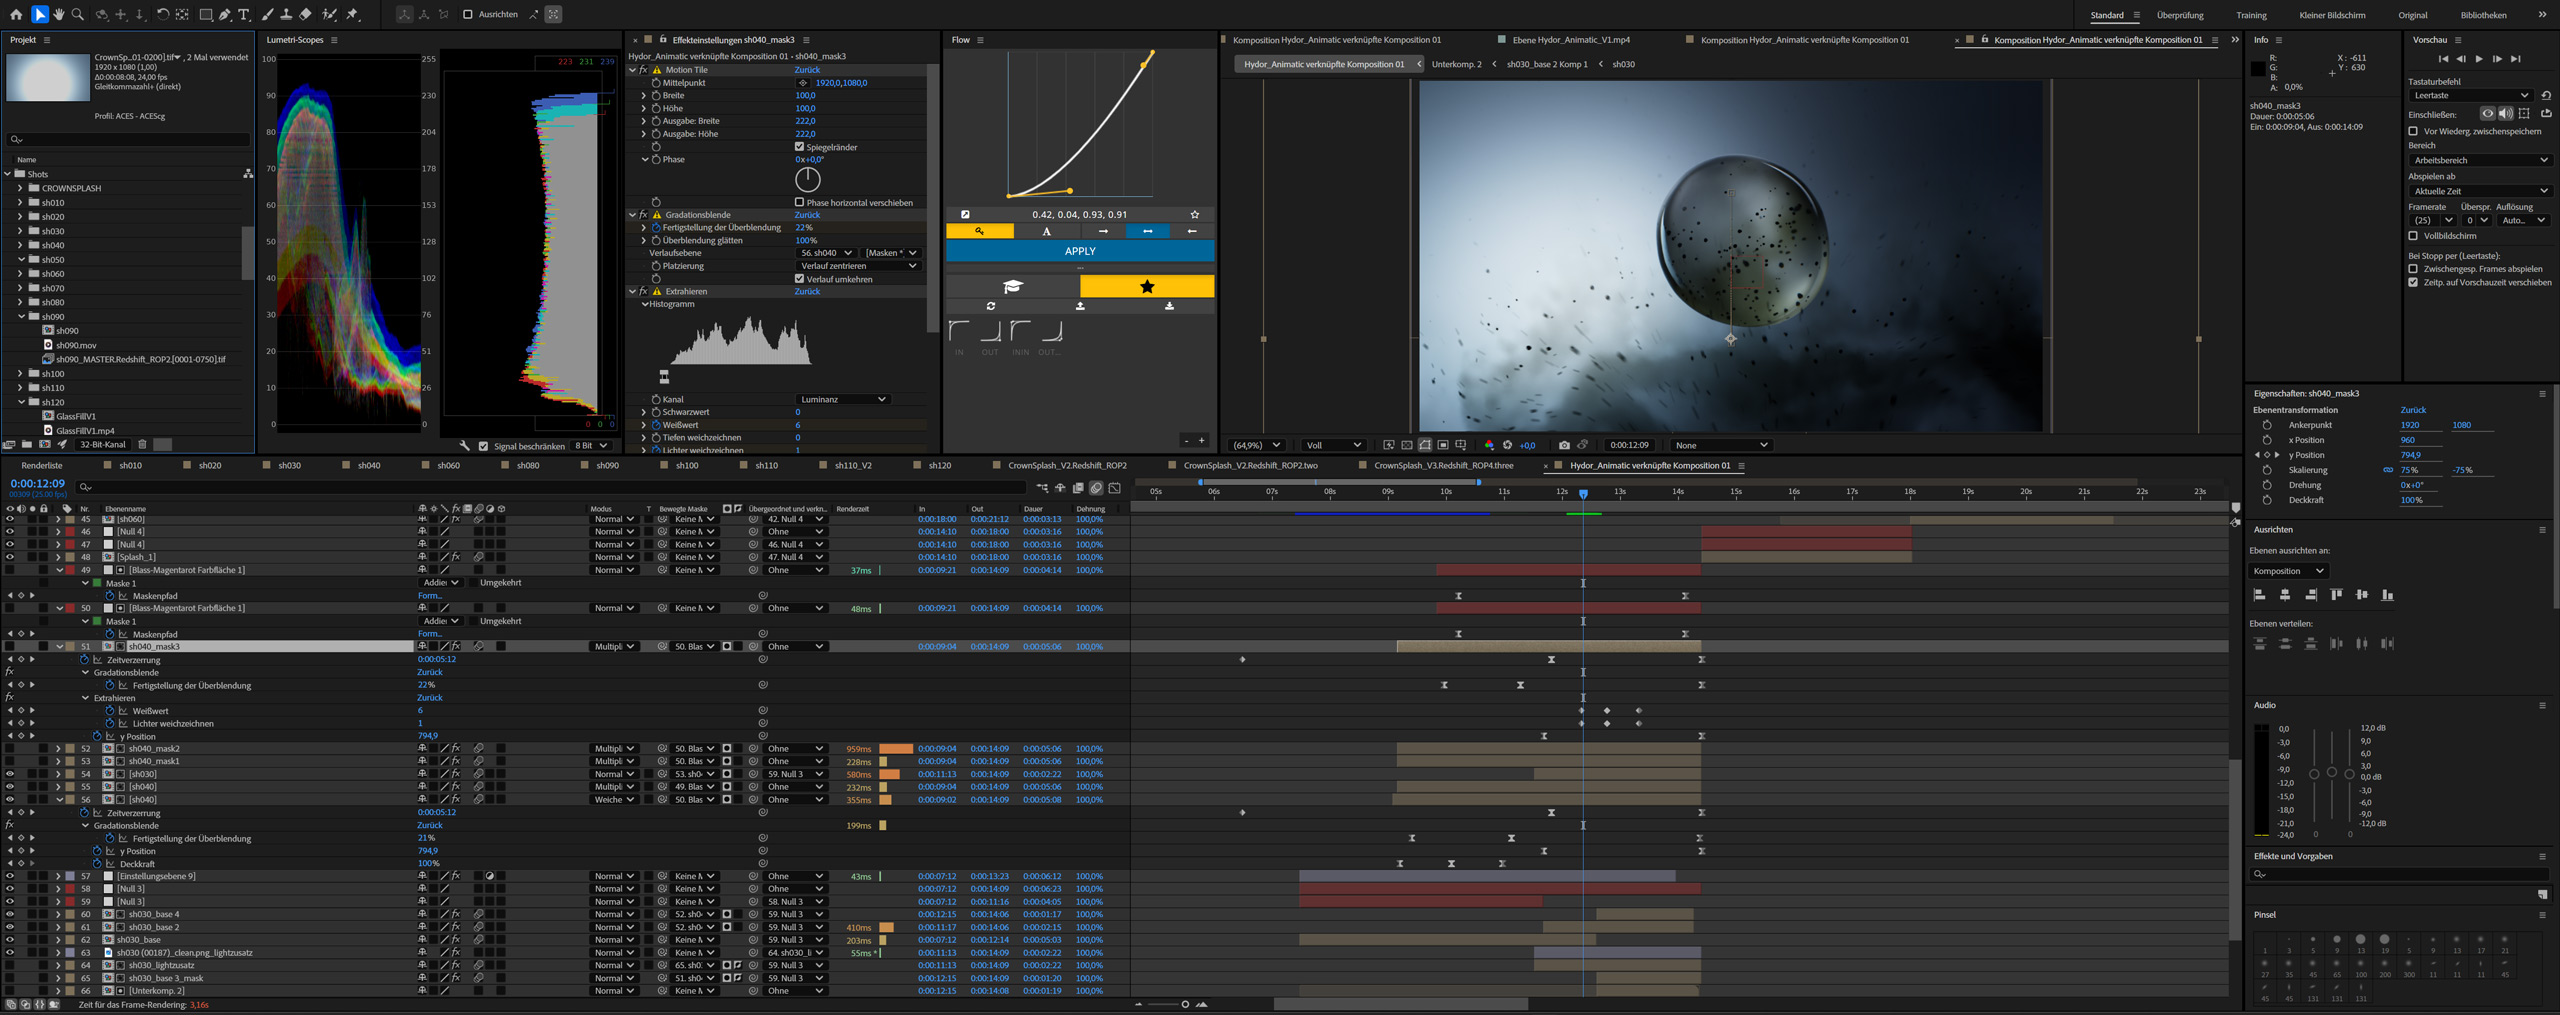
Task: Toggle the Ausrichten checkbox in the top toolbar
Action: tap(467, 14)
